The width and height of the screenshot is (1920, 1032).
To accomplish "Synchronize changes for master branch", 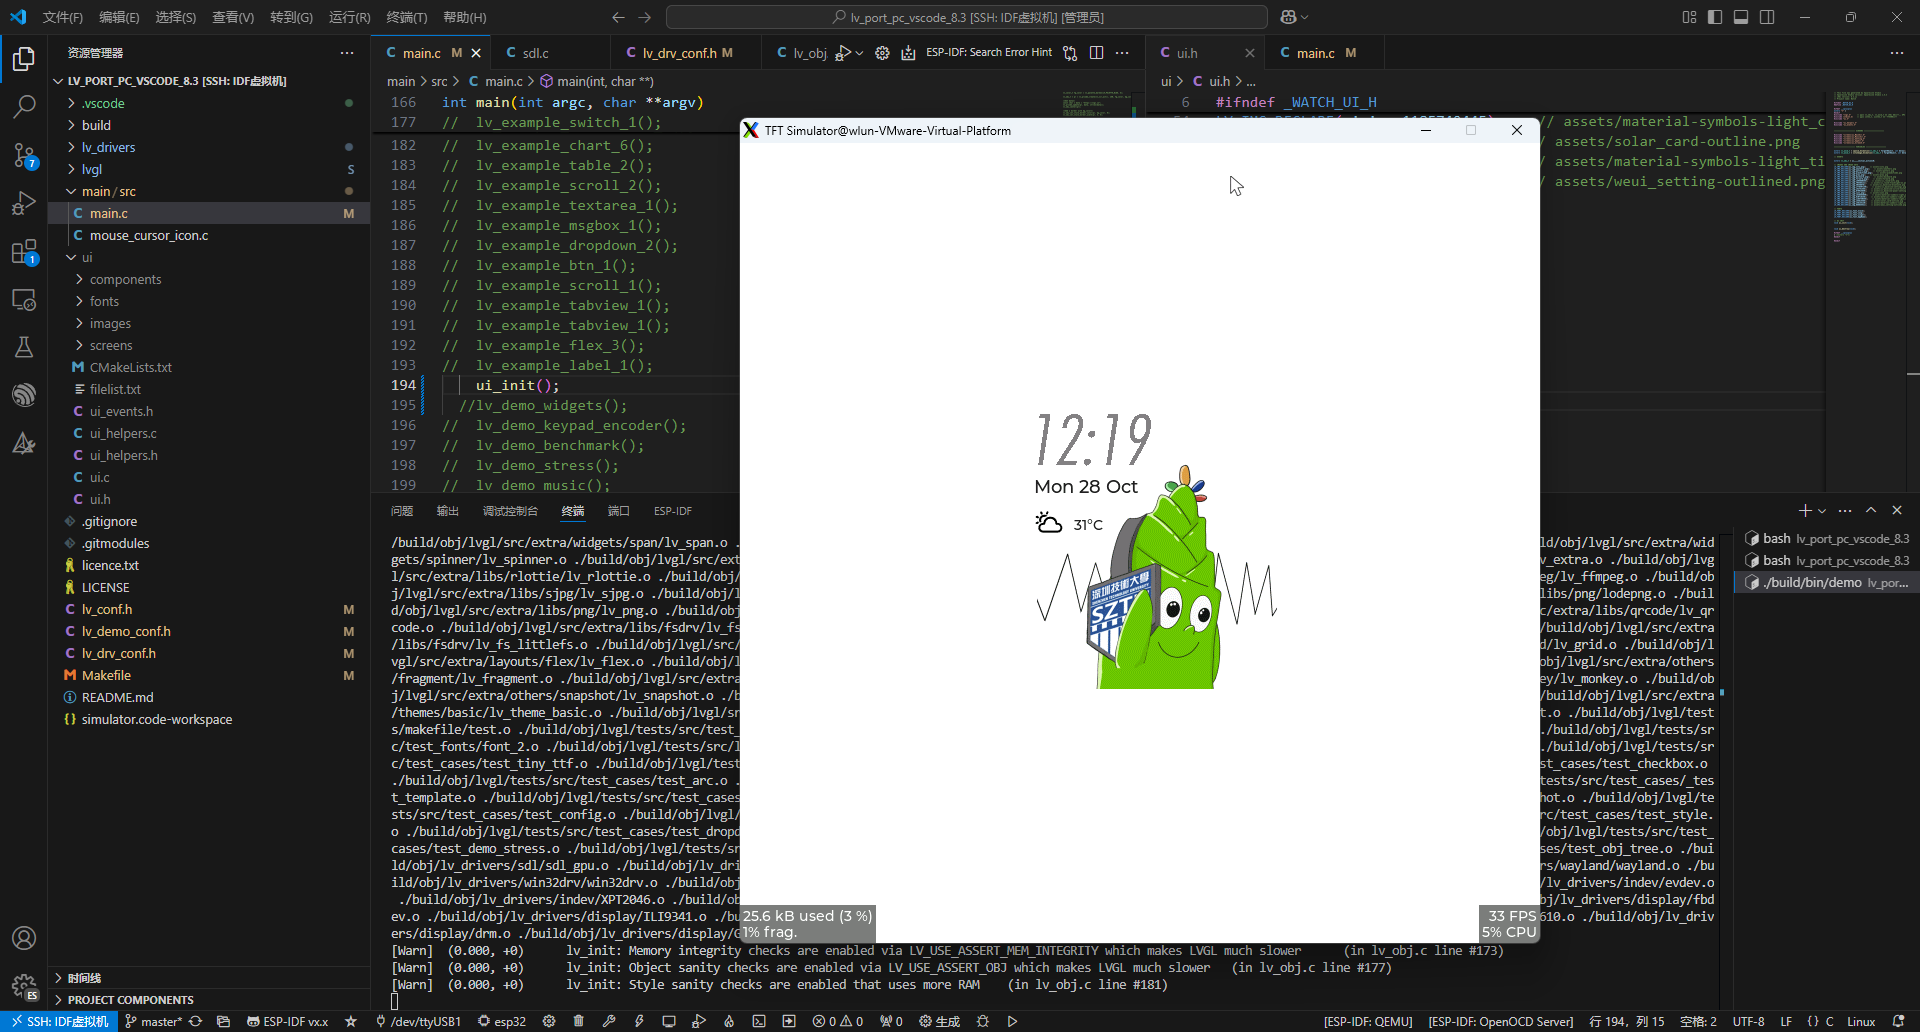I will tap(195, 1021).
